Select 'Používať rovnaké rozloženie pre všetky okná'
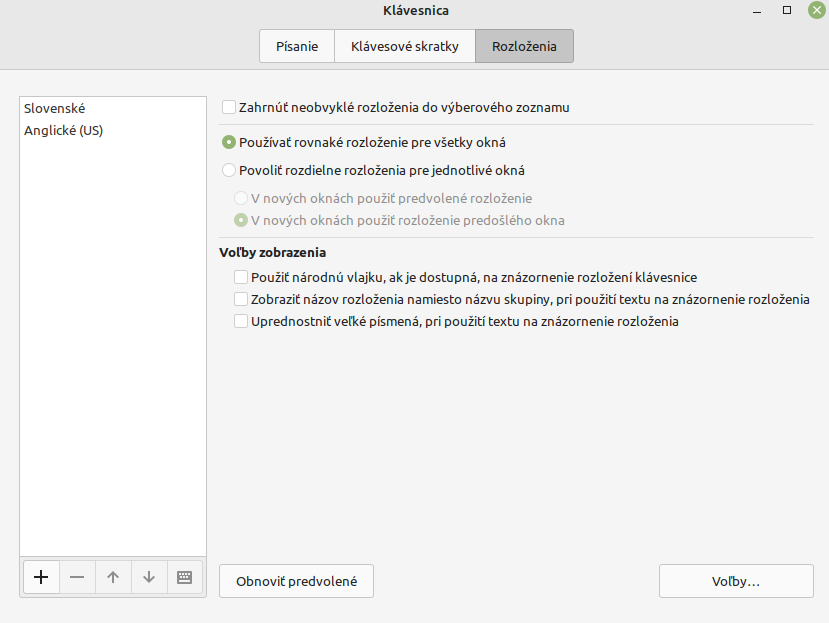829x623 pixels. pyautogui.click(x=229, y=143)
